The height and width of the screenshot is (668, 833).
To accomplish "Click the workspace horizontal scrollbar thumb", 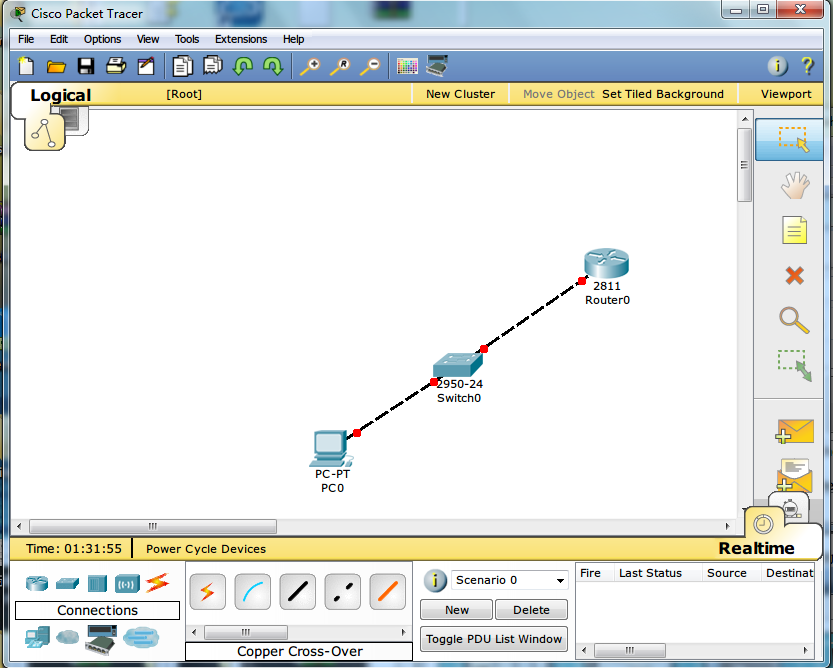I will click(152, 526).
